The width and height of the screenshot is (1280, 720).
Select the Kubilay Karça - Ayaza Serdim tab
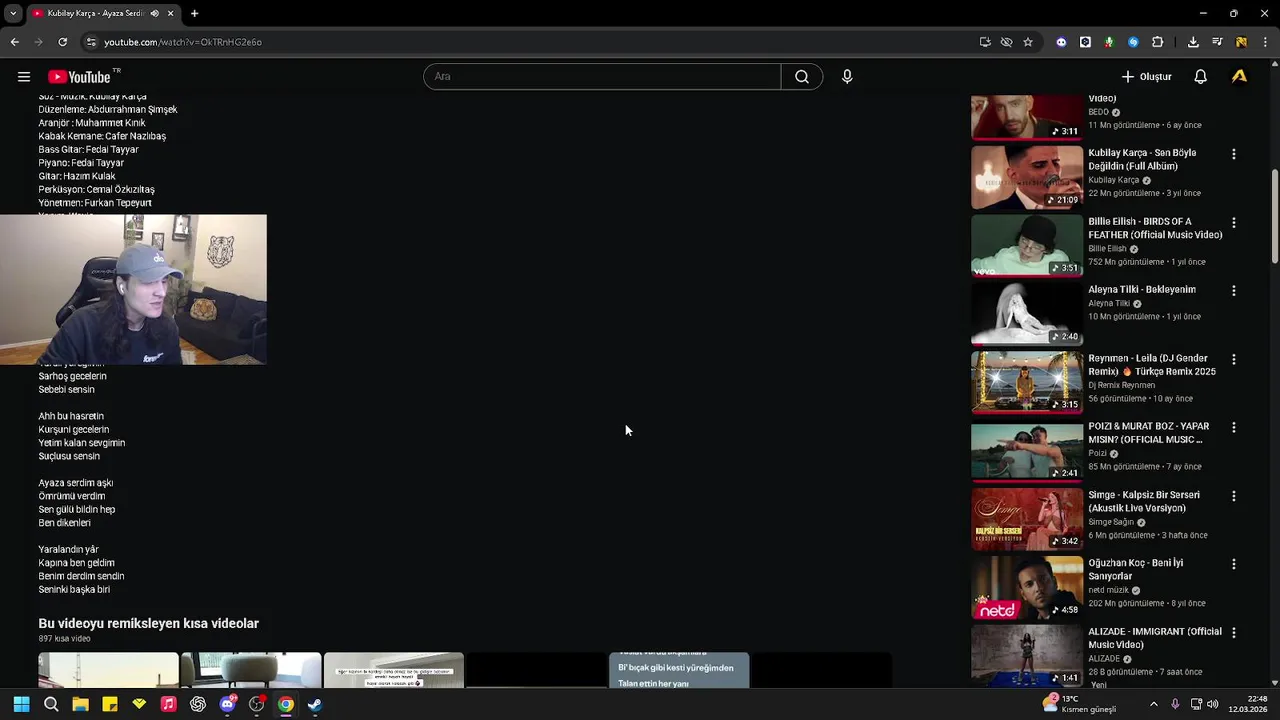(x=96, y=13)
